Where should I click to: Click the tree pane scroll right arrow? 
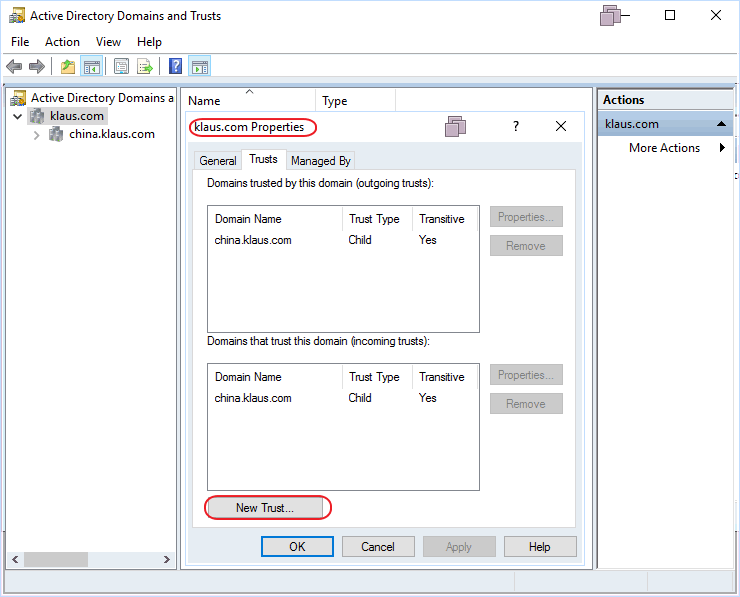(167, 559)
